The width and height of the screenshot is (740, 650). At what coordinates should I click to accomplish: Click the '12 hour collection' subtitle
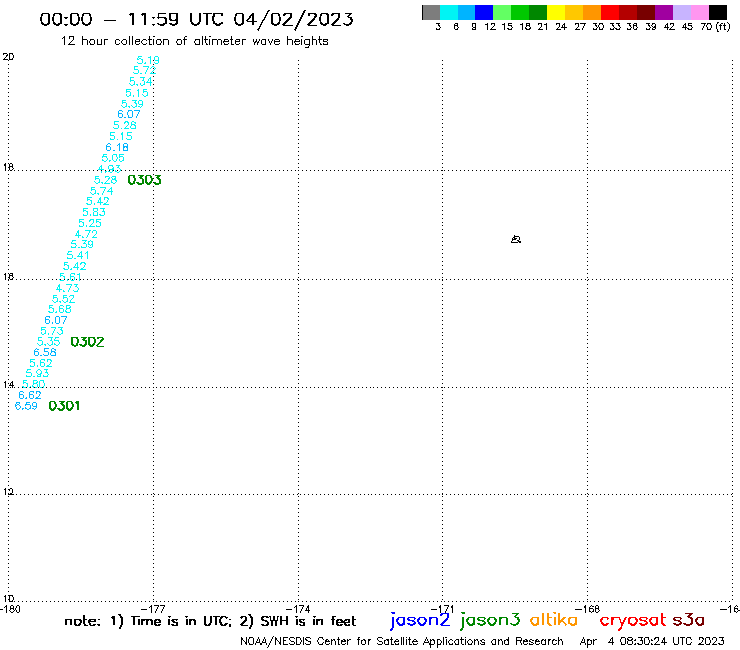tap(194, 41)
